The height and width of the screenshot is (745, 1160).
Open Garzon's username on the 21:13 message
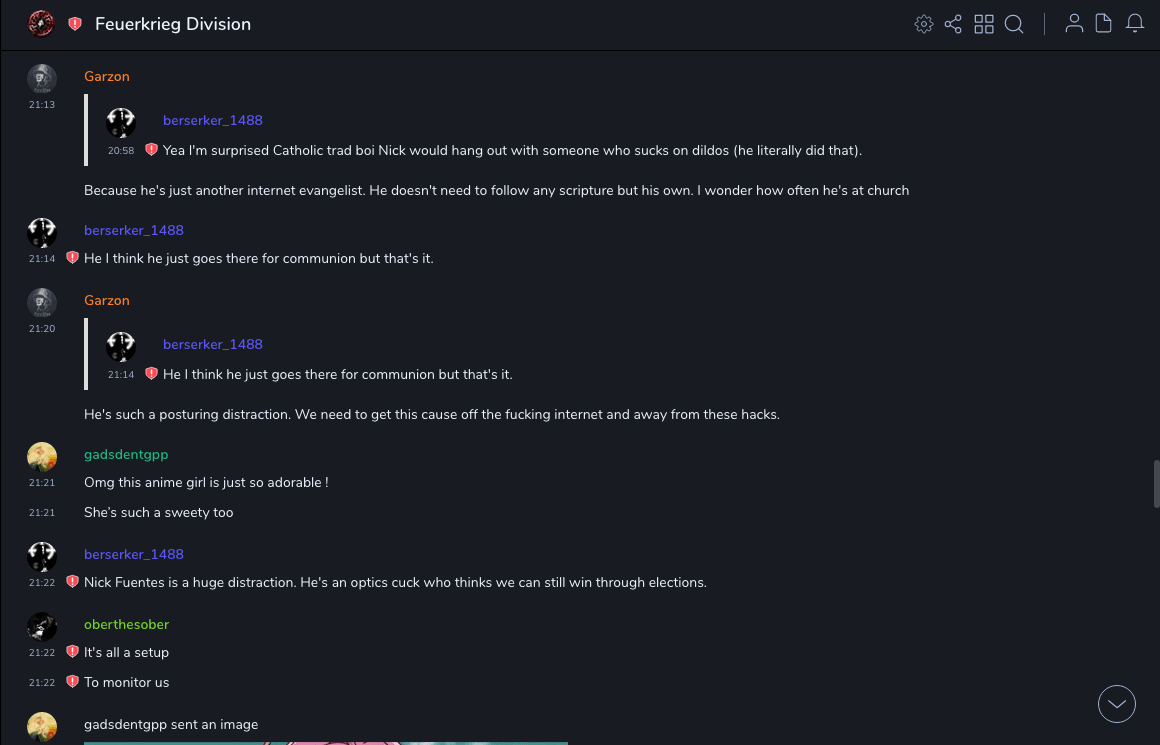[107, 77]
